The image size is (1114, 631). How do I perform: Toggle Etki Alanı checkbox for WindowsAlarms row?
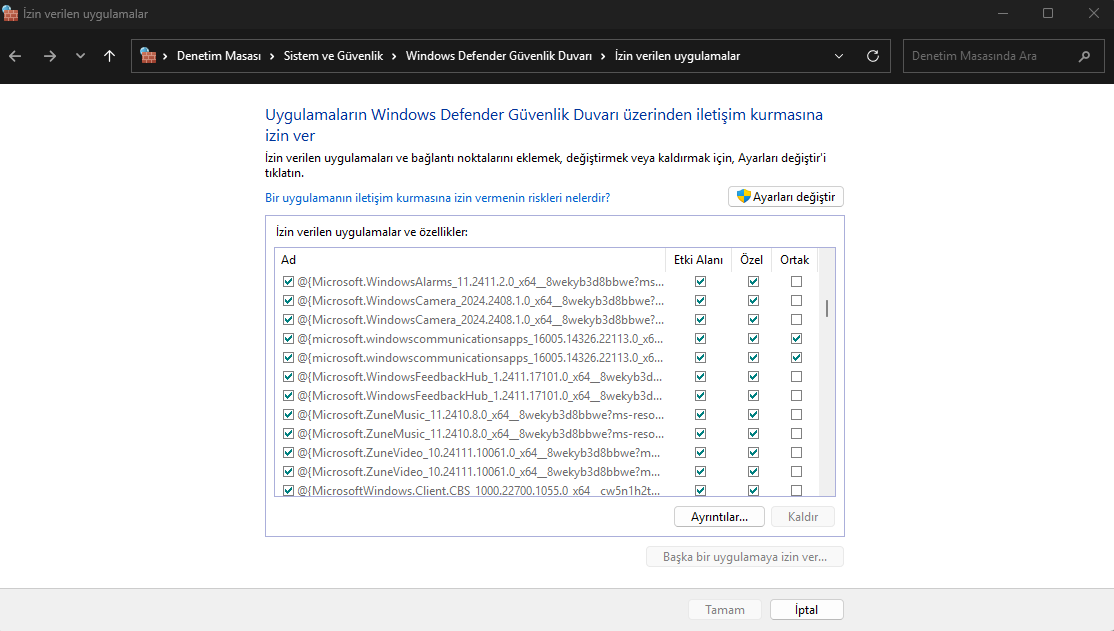tap(701, 281)
